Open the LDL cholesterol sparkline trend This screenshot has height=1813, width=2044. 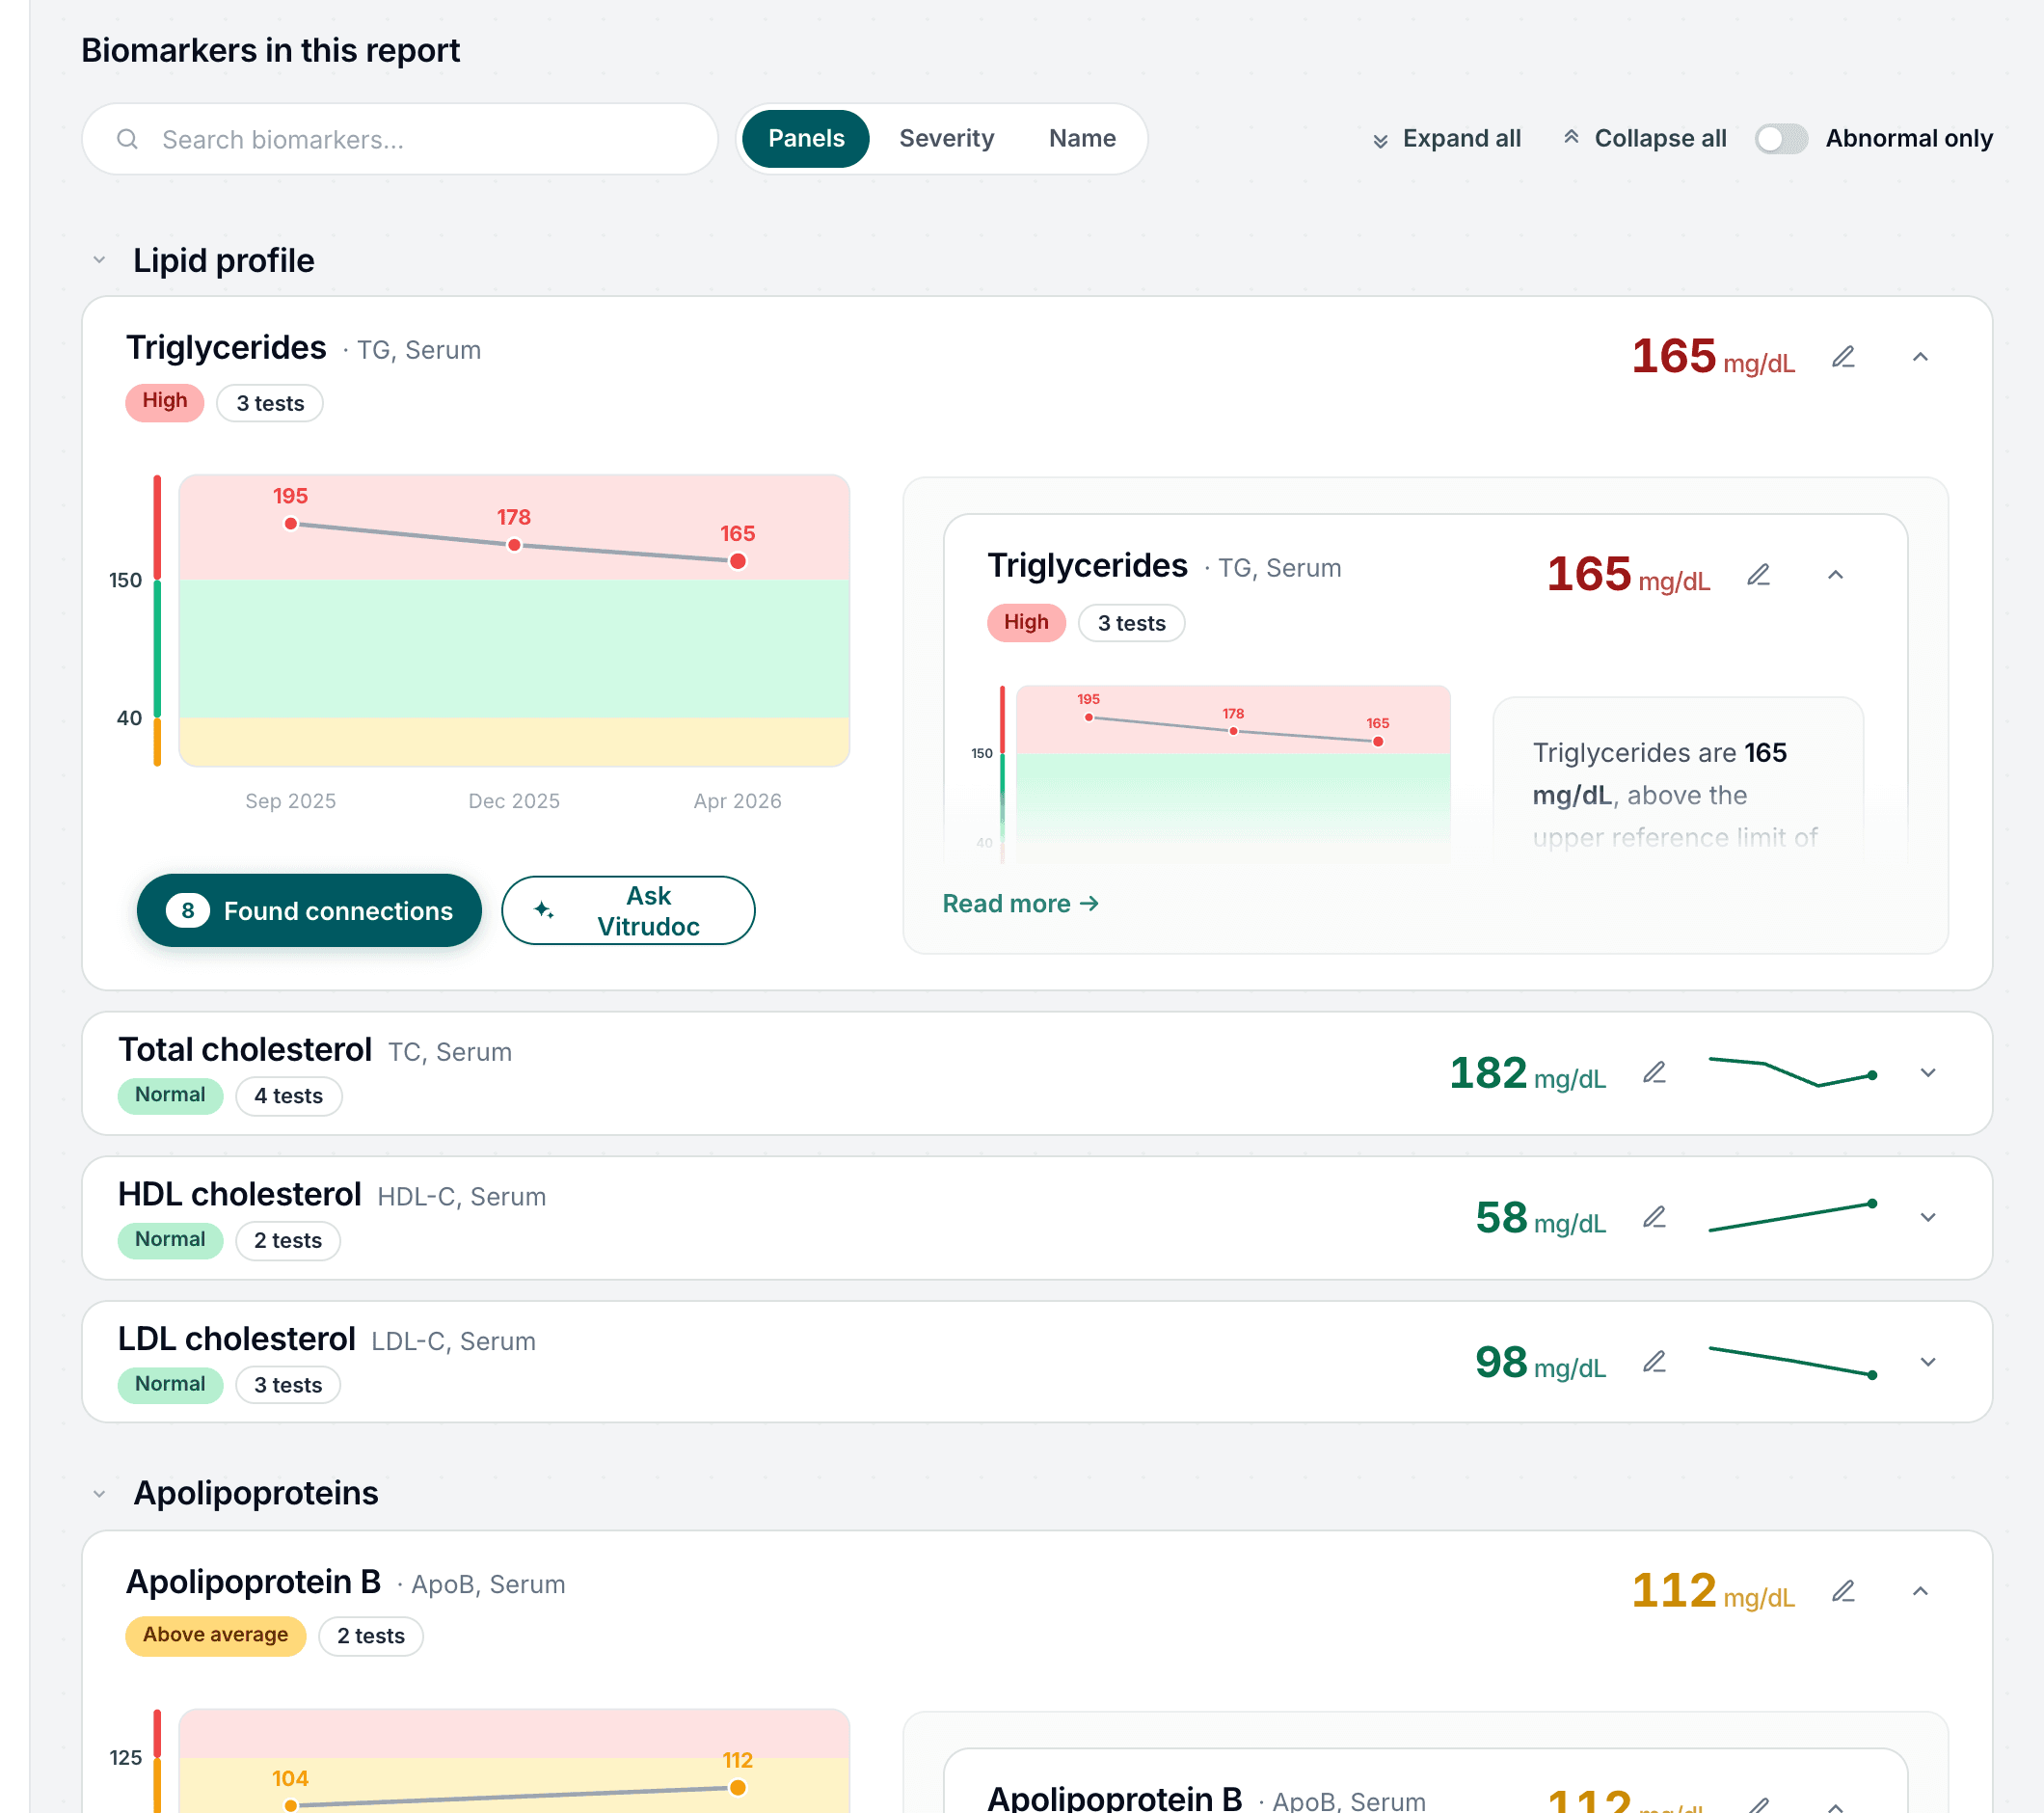(1792, 1361)
